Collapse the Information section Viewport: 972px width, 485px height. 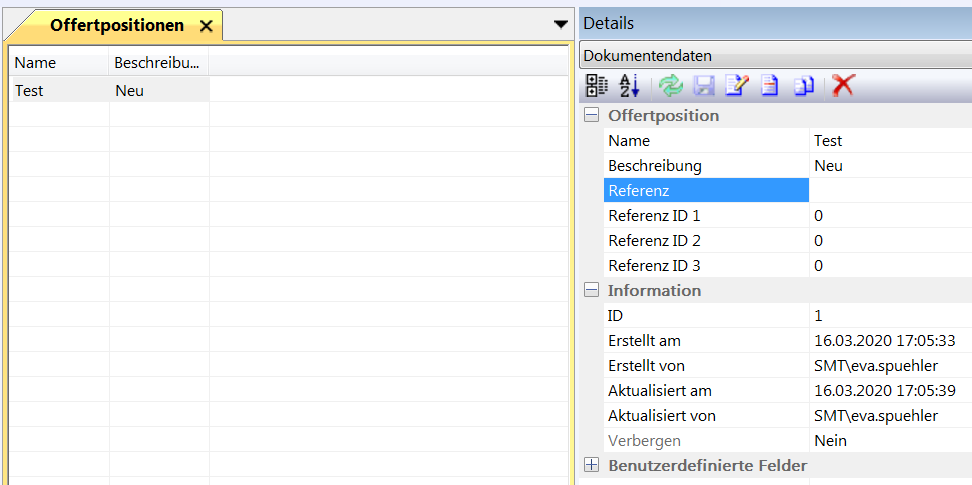tap(591, 291)
